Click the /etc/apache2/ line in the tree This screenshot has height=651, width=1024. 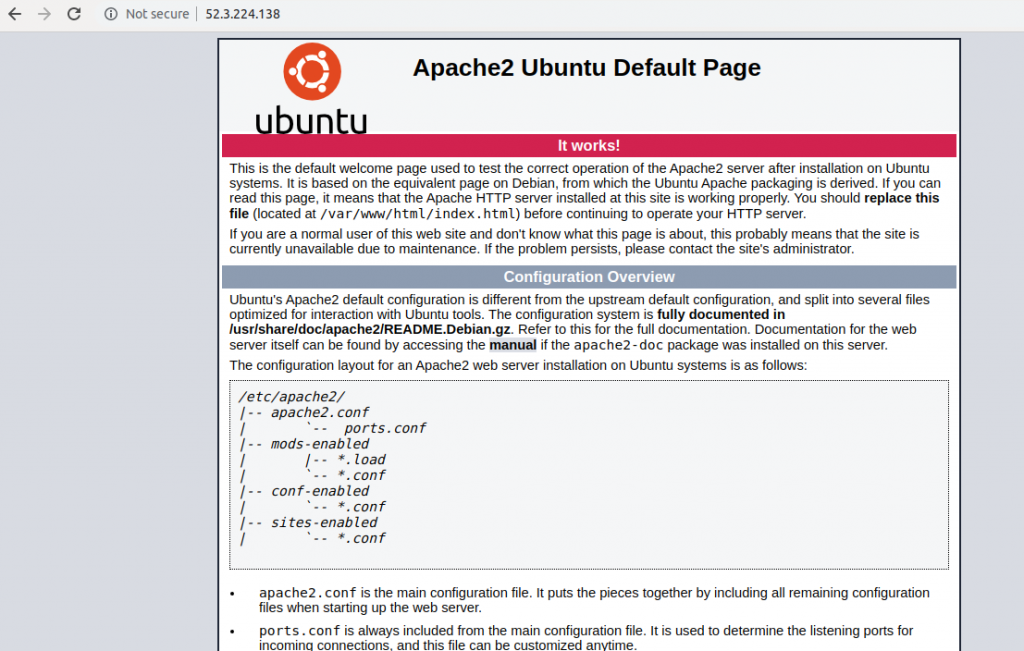pos(291,397)
